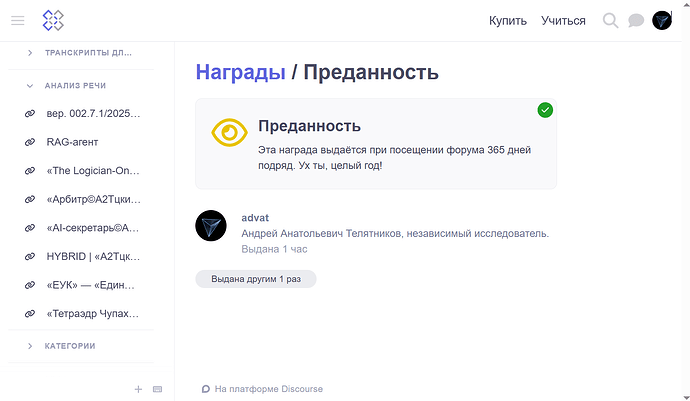The height and width of the screenshot is (401, 690).
Task: Open sidebar link HYBRID | «А2Тцк…
Action: pyautogui.click(x=93, y=257)
